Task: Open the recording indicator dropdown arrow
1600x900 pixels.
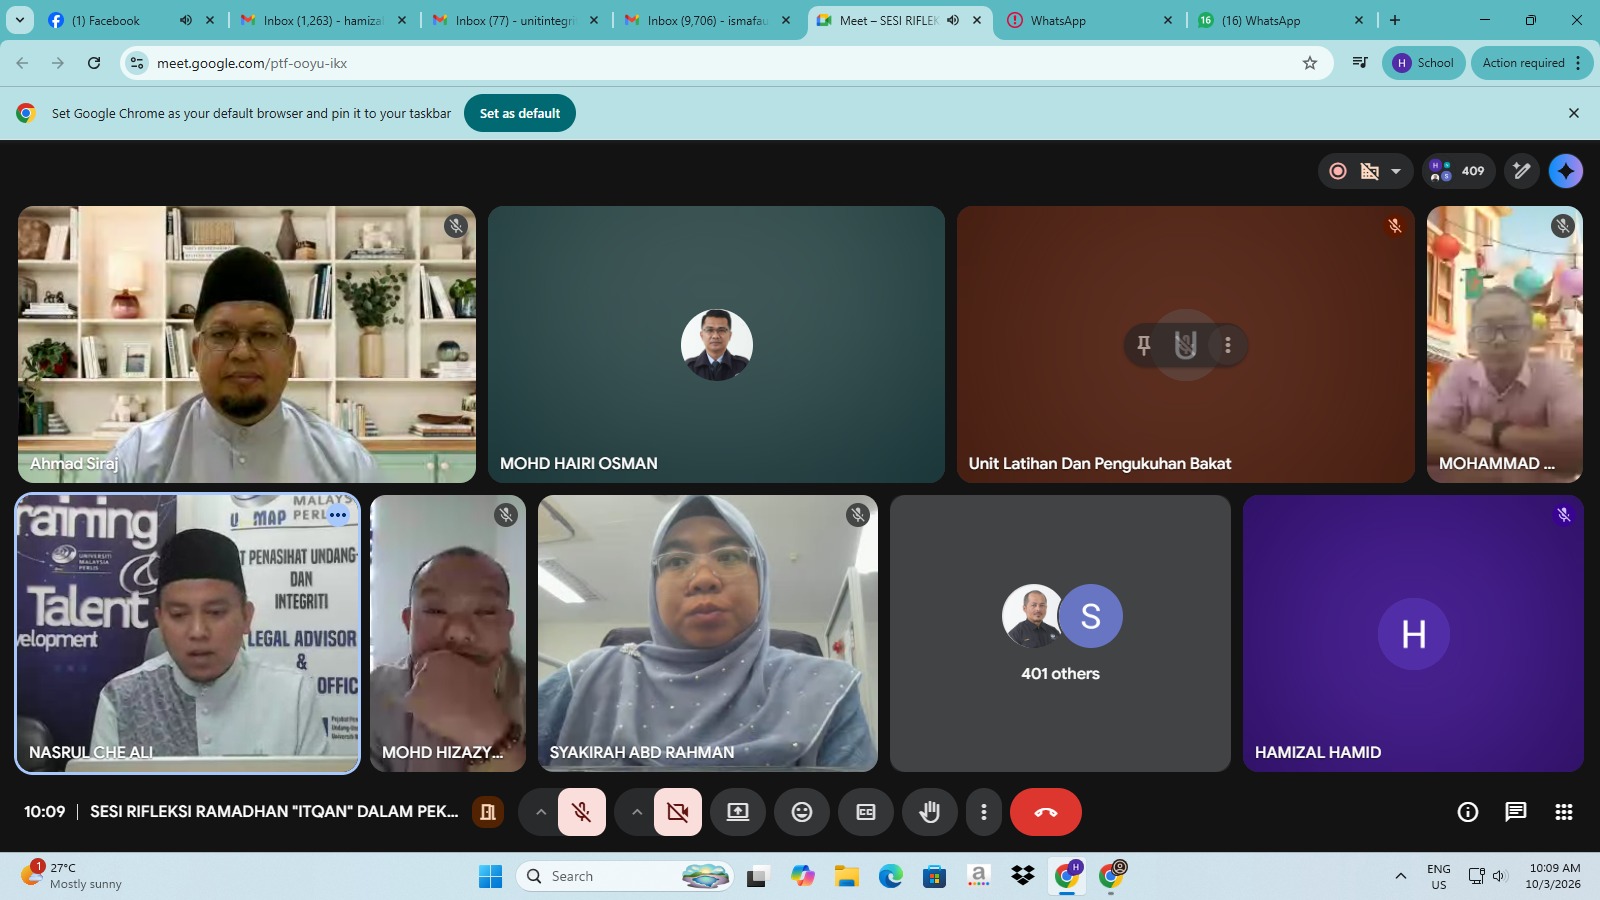Action: click(1396, 171)
